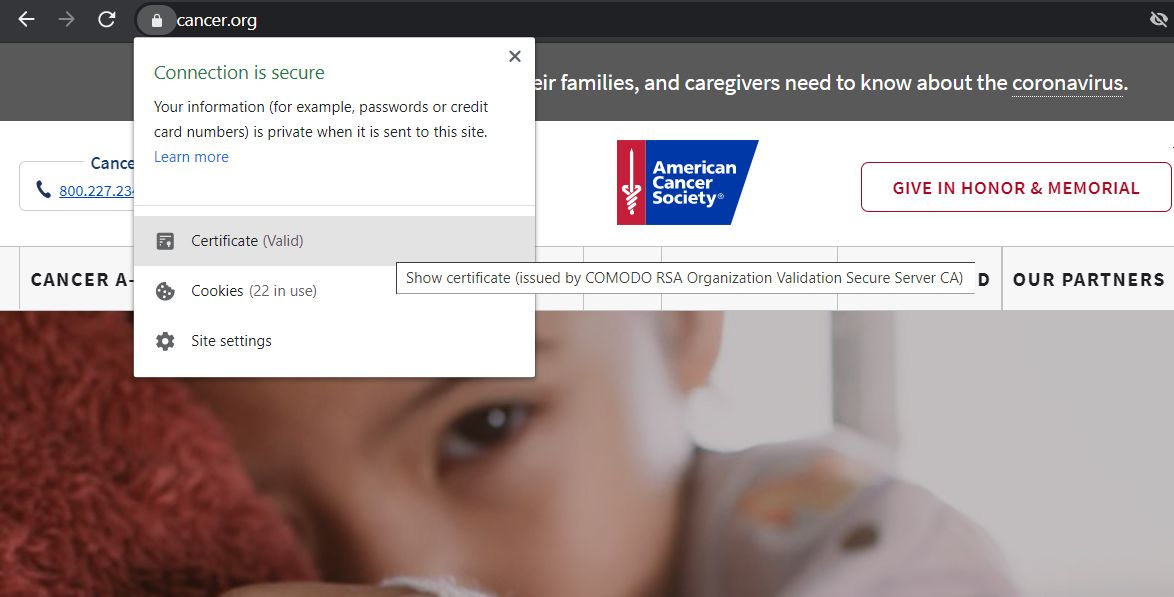
Task: Click the coronavirus link in banner
Action: pyautogui.click(x=1067, y=83)
